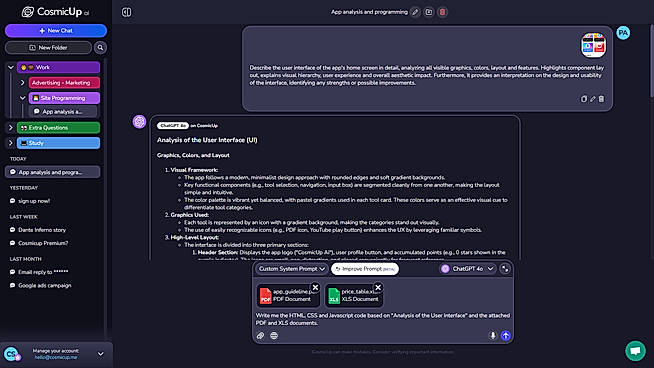Click the globe web search icon

click(274, 335)
